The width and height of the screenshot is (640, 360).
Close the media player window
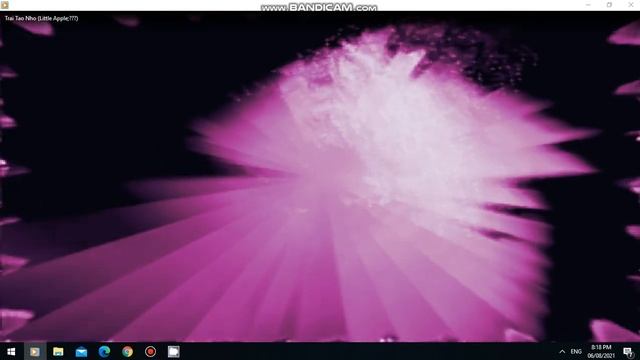631,5
